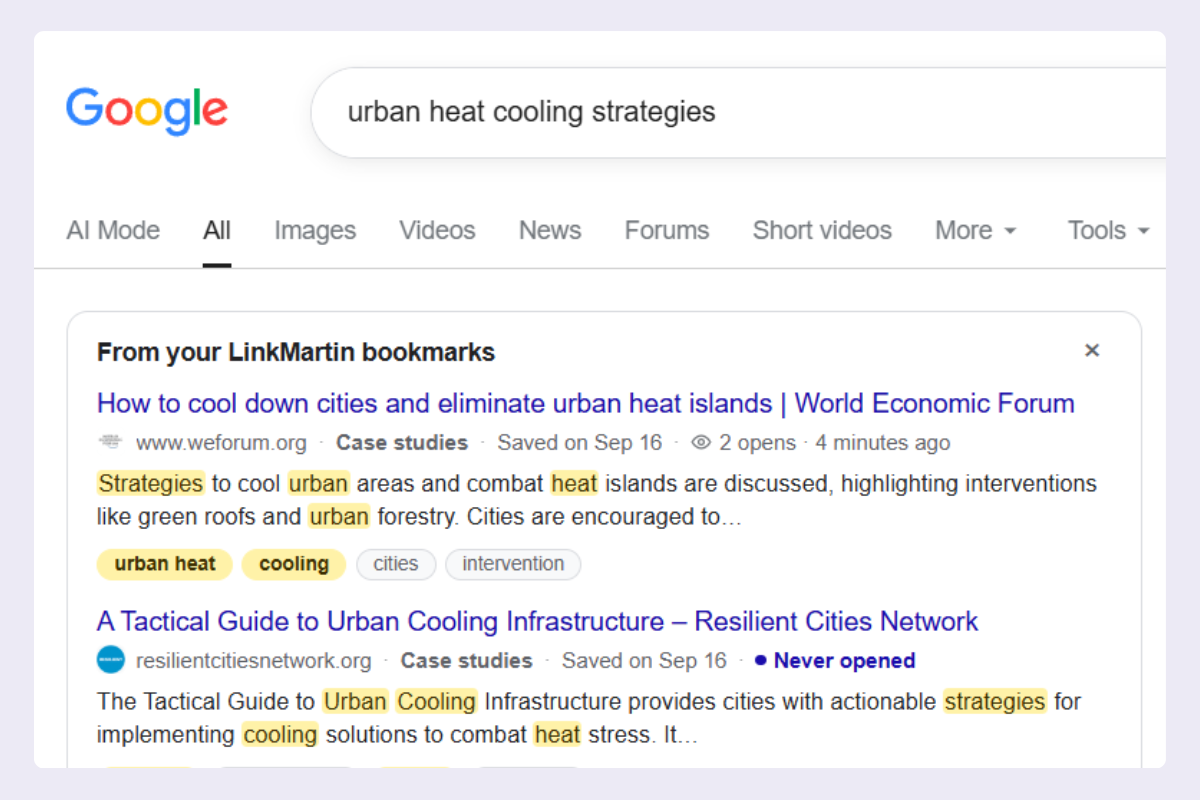Switch to the News tab

tap(550, 230)
